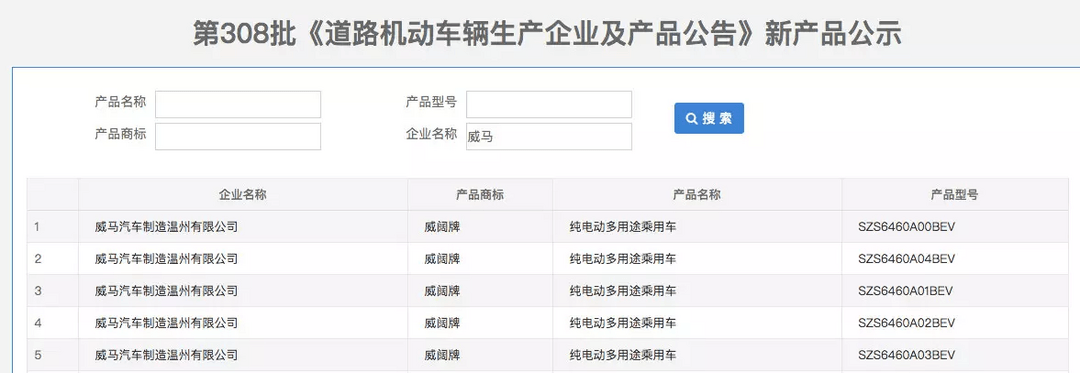Click the 产品名称 column header
Screen dimensions: 1080x373
[x=697, y=195]
